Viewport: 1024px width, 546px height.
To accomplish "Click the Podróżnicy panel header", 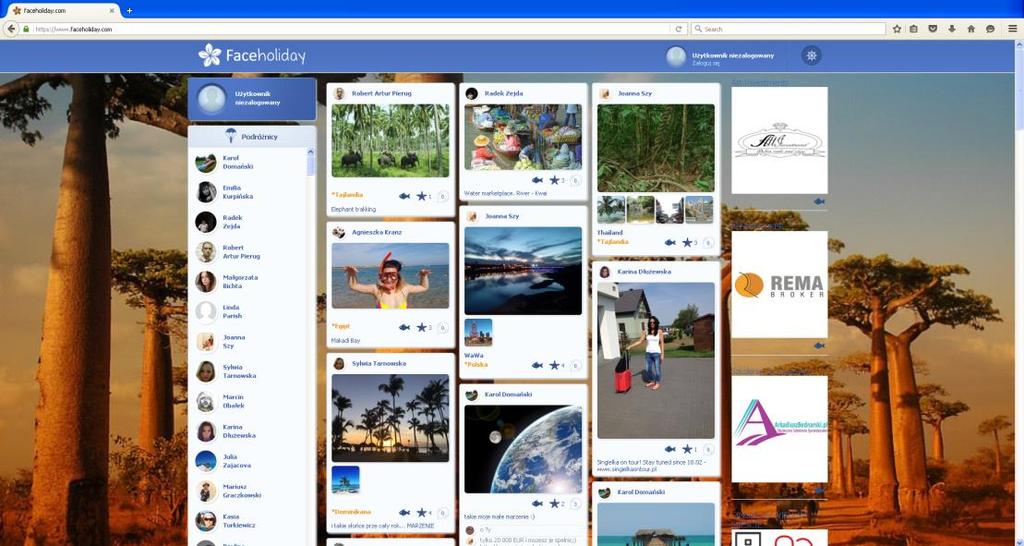I will [x=251, y=136].
